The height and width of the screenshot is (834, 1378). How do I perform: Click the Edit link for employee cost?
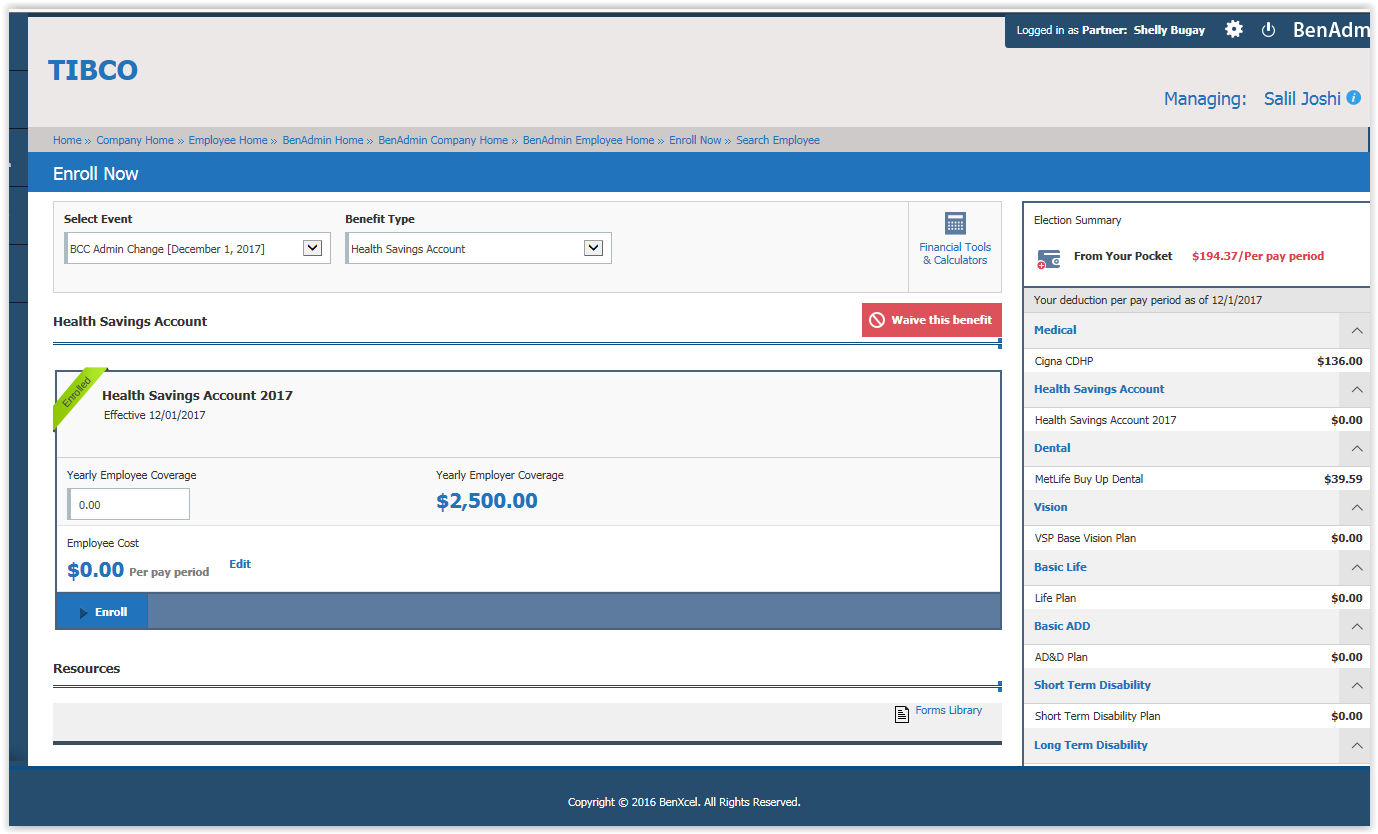click(x=240, y=564)
